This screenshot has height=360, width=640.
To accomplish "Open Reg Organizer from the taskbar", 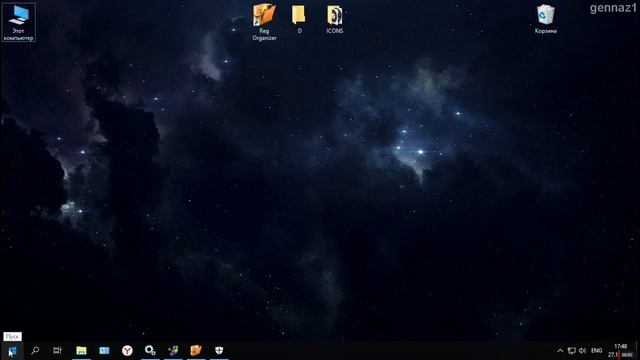I will 196,351.
